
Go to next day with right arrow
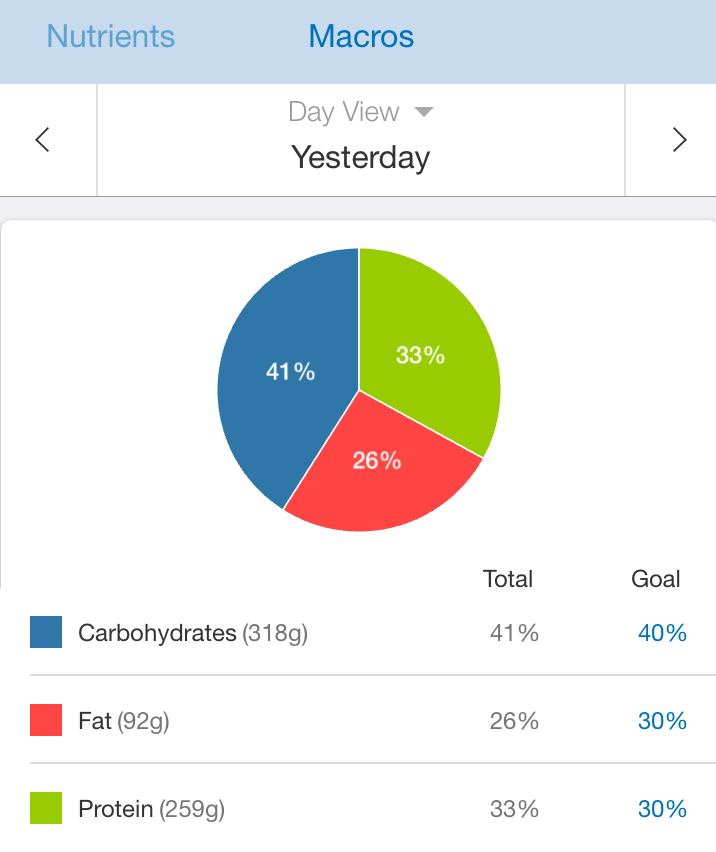[x=679, y=140]
